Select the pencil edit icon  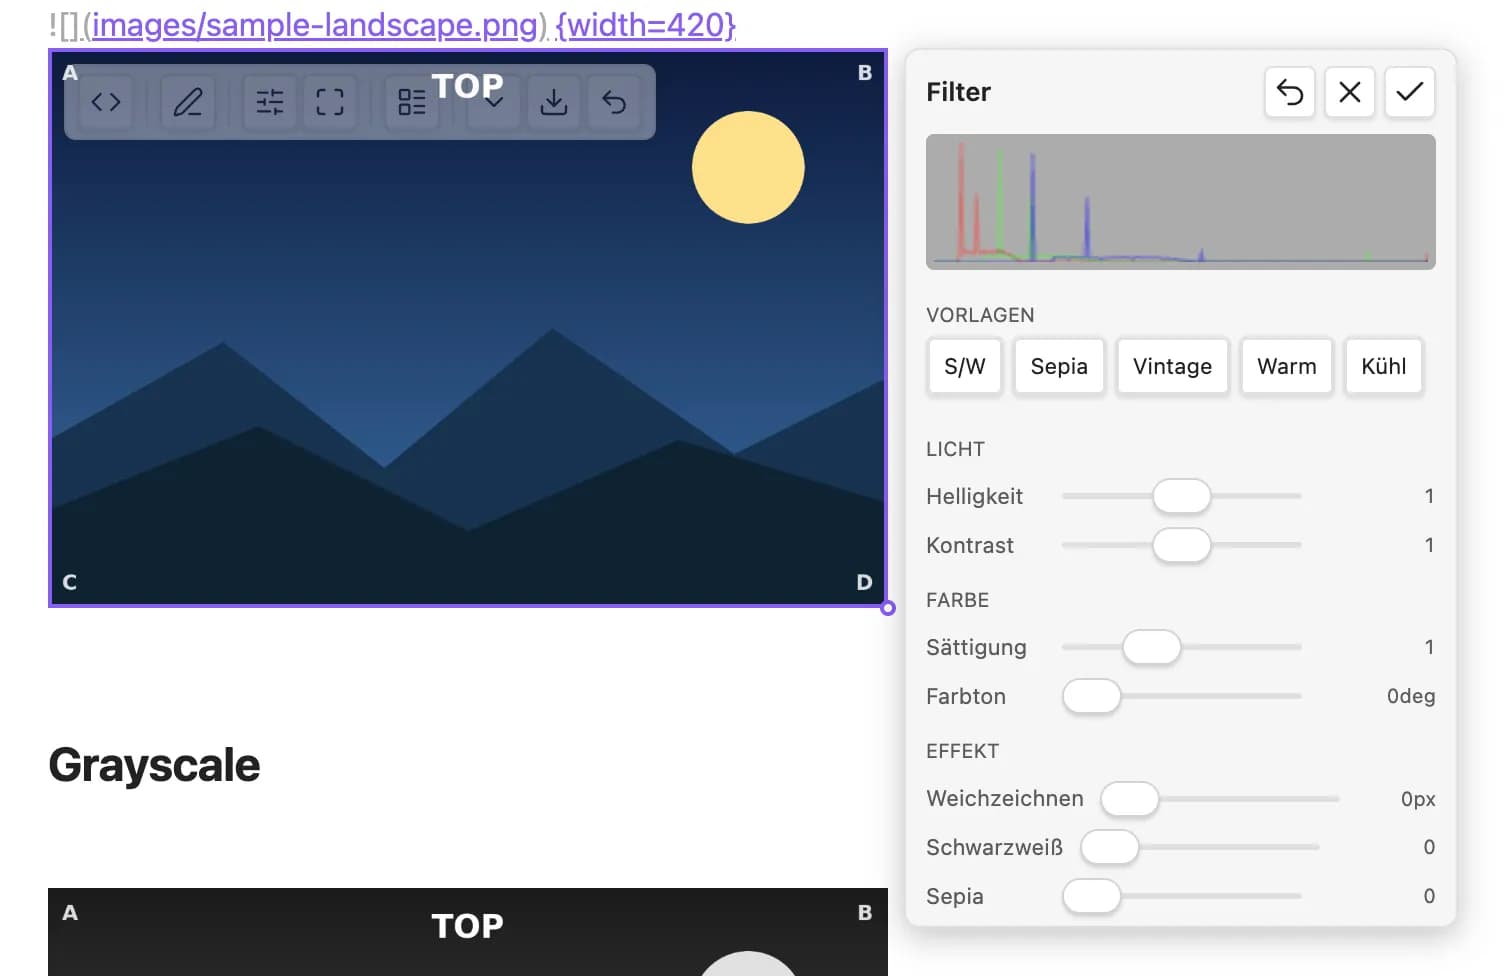click(x=188, y=102)
